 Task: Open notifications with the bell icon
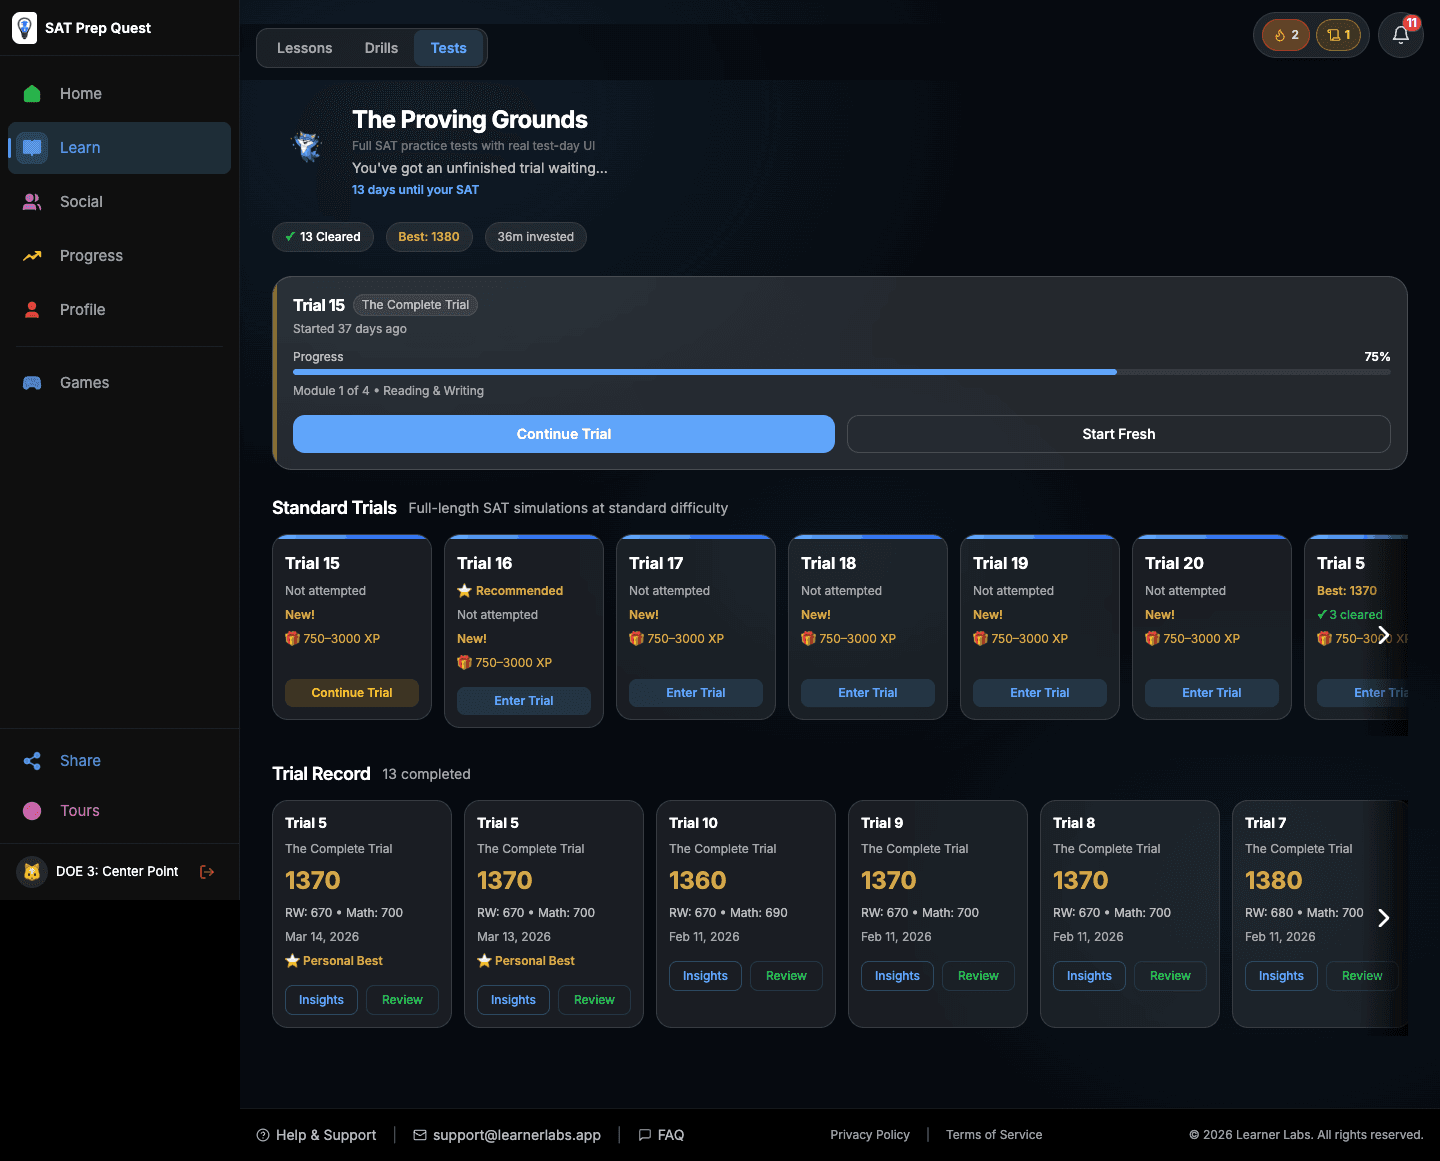click(x=1400, y=34)
